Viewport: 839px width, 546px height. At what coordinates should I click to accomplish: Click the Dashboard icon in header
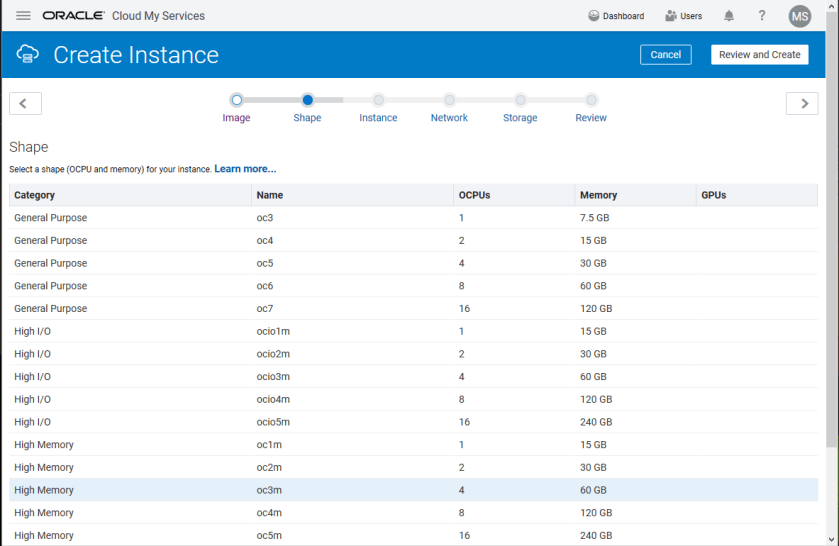tap(594, 16)
